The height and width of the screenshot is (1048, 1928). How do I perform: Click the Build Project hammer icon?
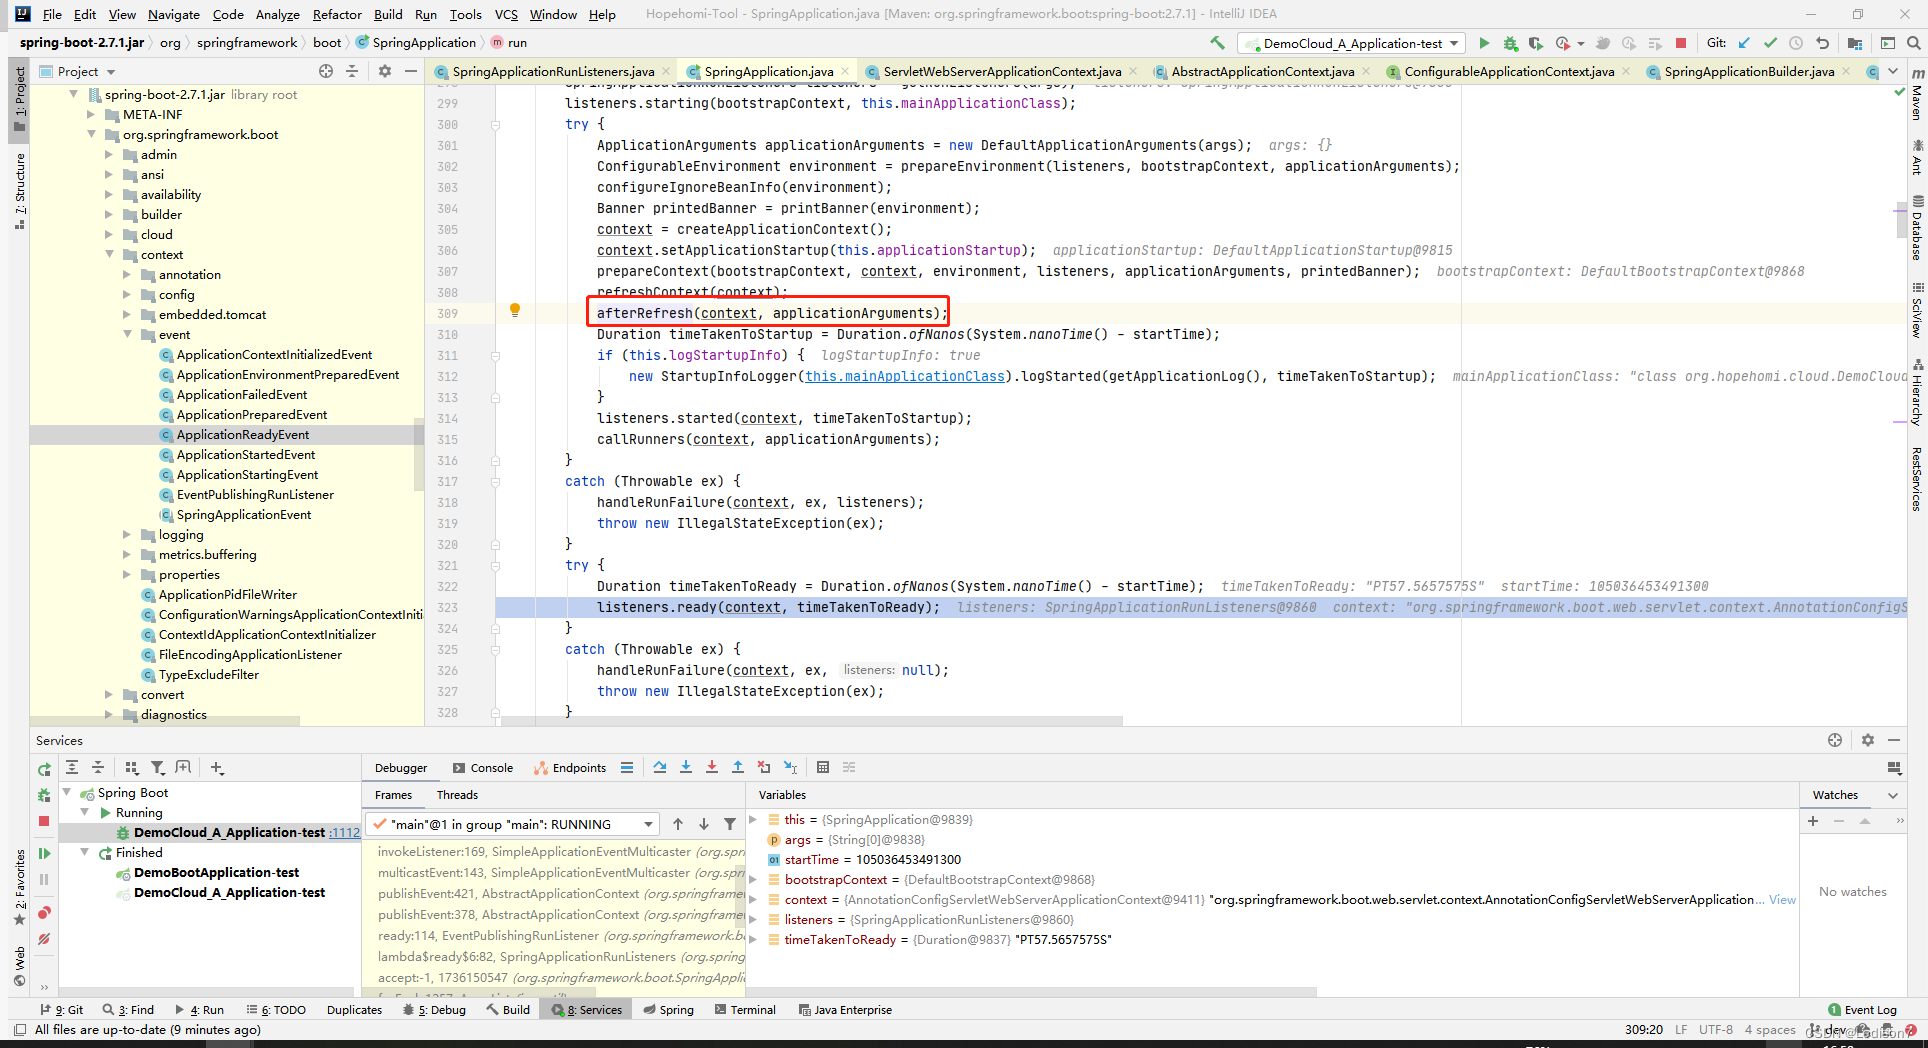(x=1217, y=43)
